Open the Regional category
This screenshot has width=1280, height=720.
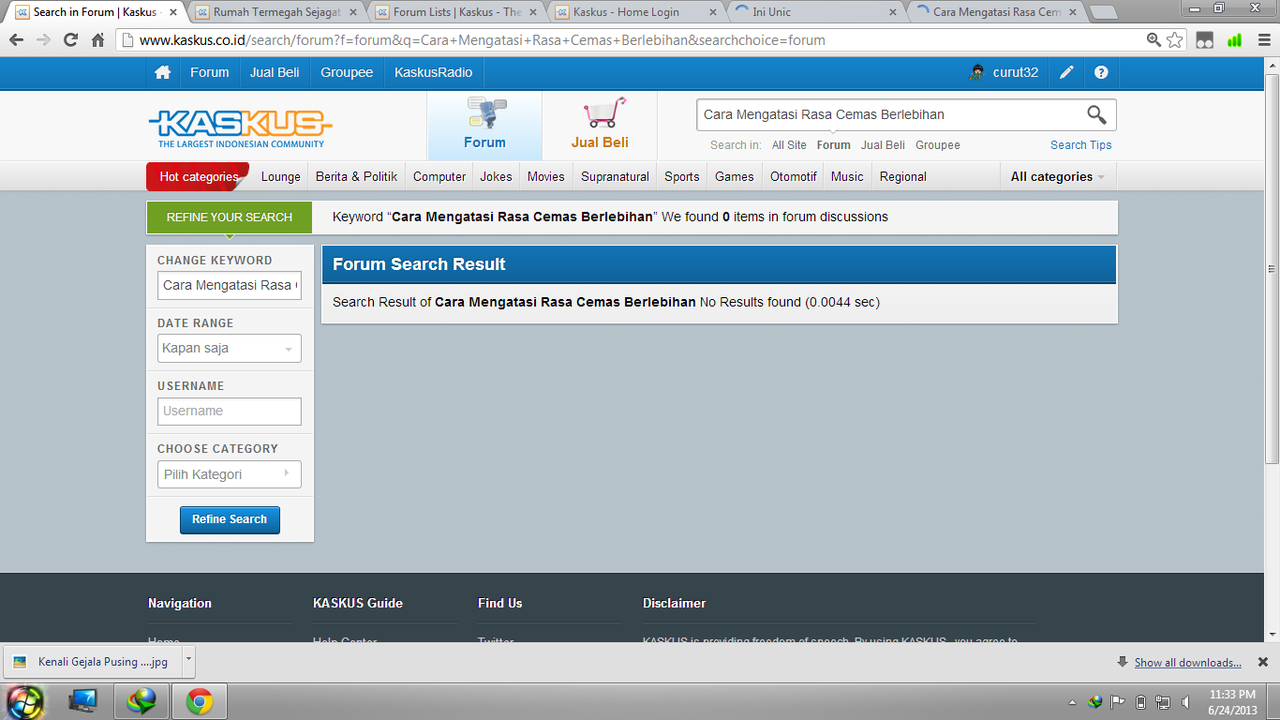[903, 176]
